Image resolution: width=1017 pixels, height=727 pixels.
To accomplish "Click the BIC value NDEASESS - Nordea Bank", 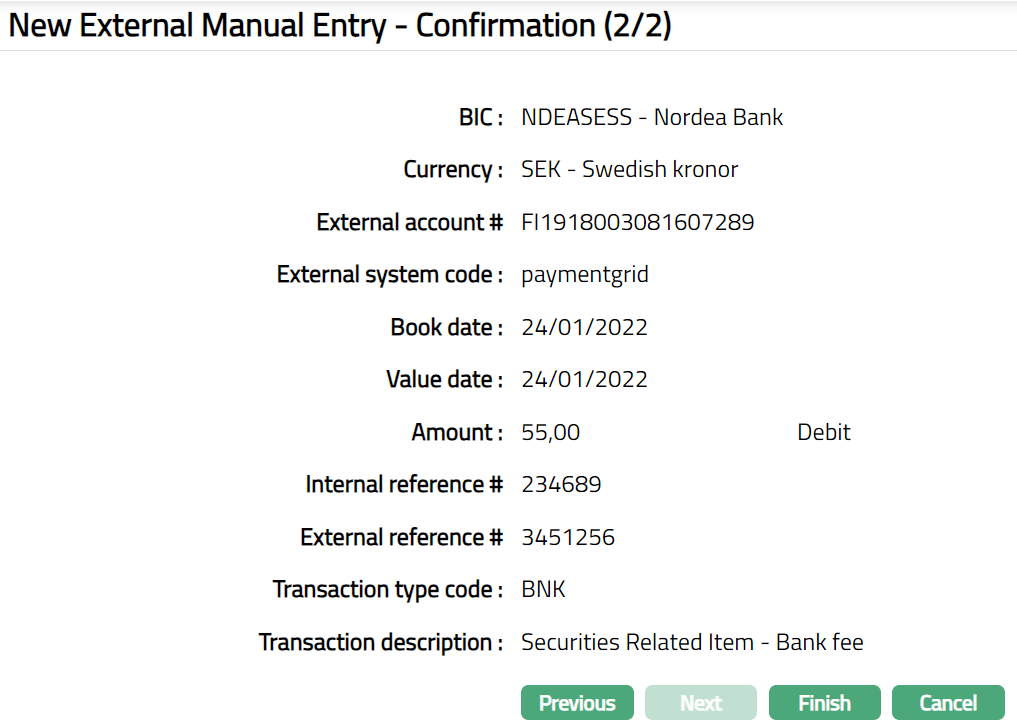I will click(652, 117).
